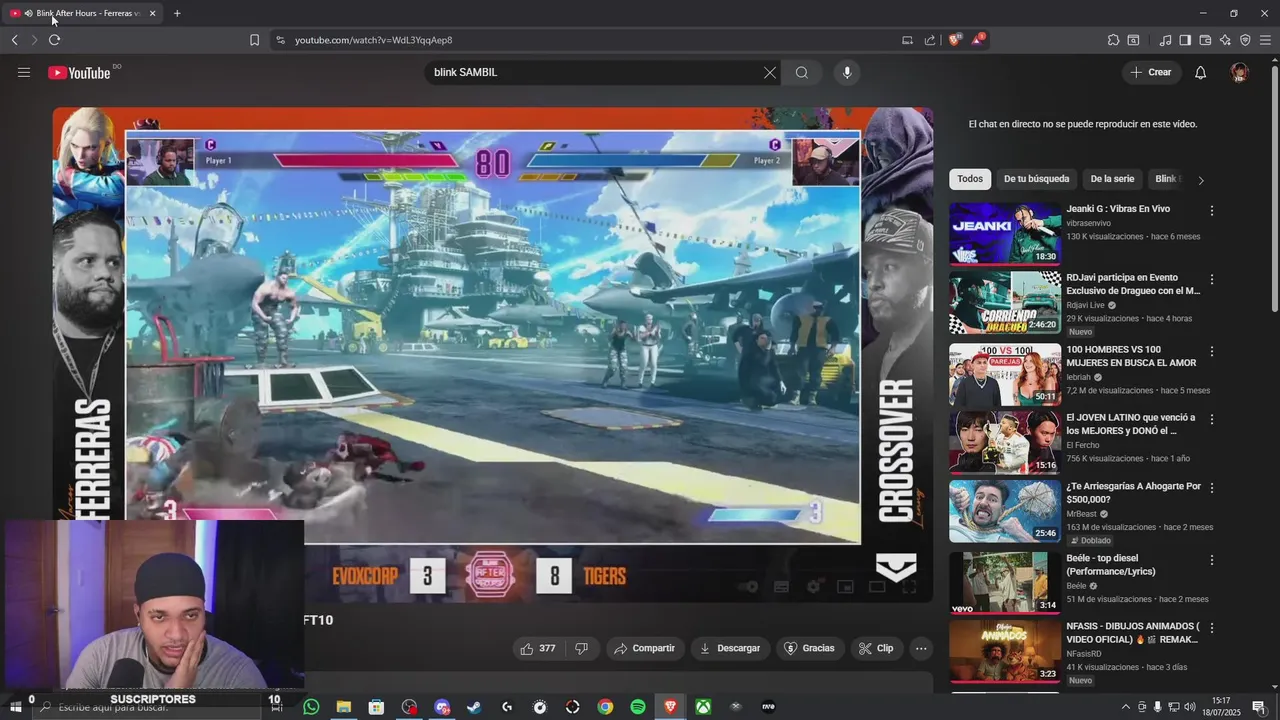Open browser extensions puzzle icon
1280x720 pixels.
(1113, 40)
